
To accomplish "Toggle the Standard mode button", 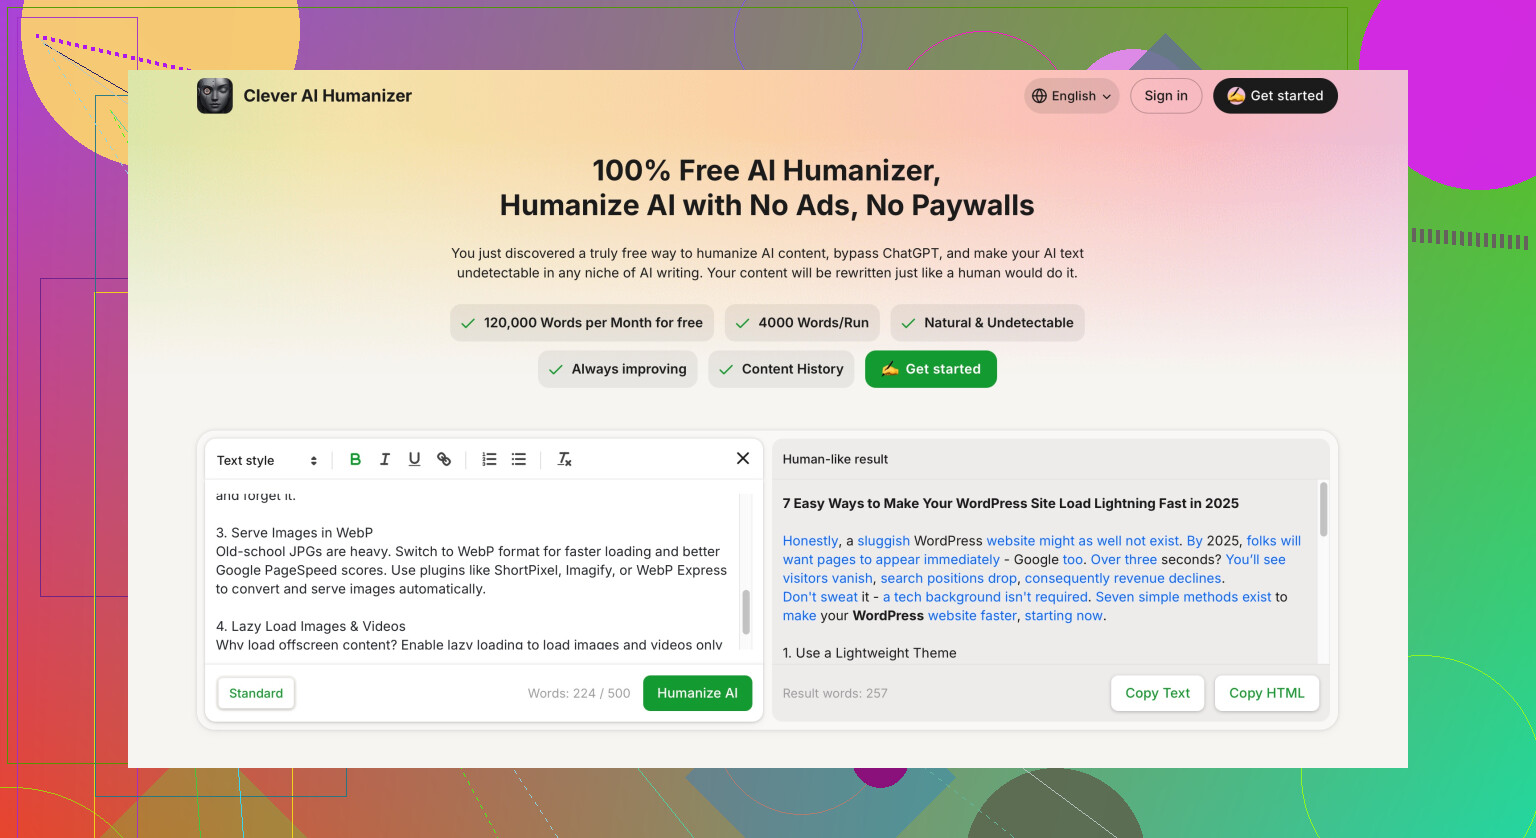I will click(256, 693).
